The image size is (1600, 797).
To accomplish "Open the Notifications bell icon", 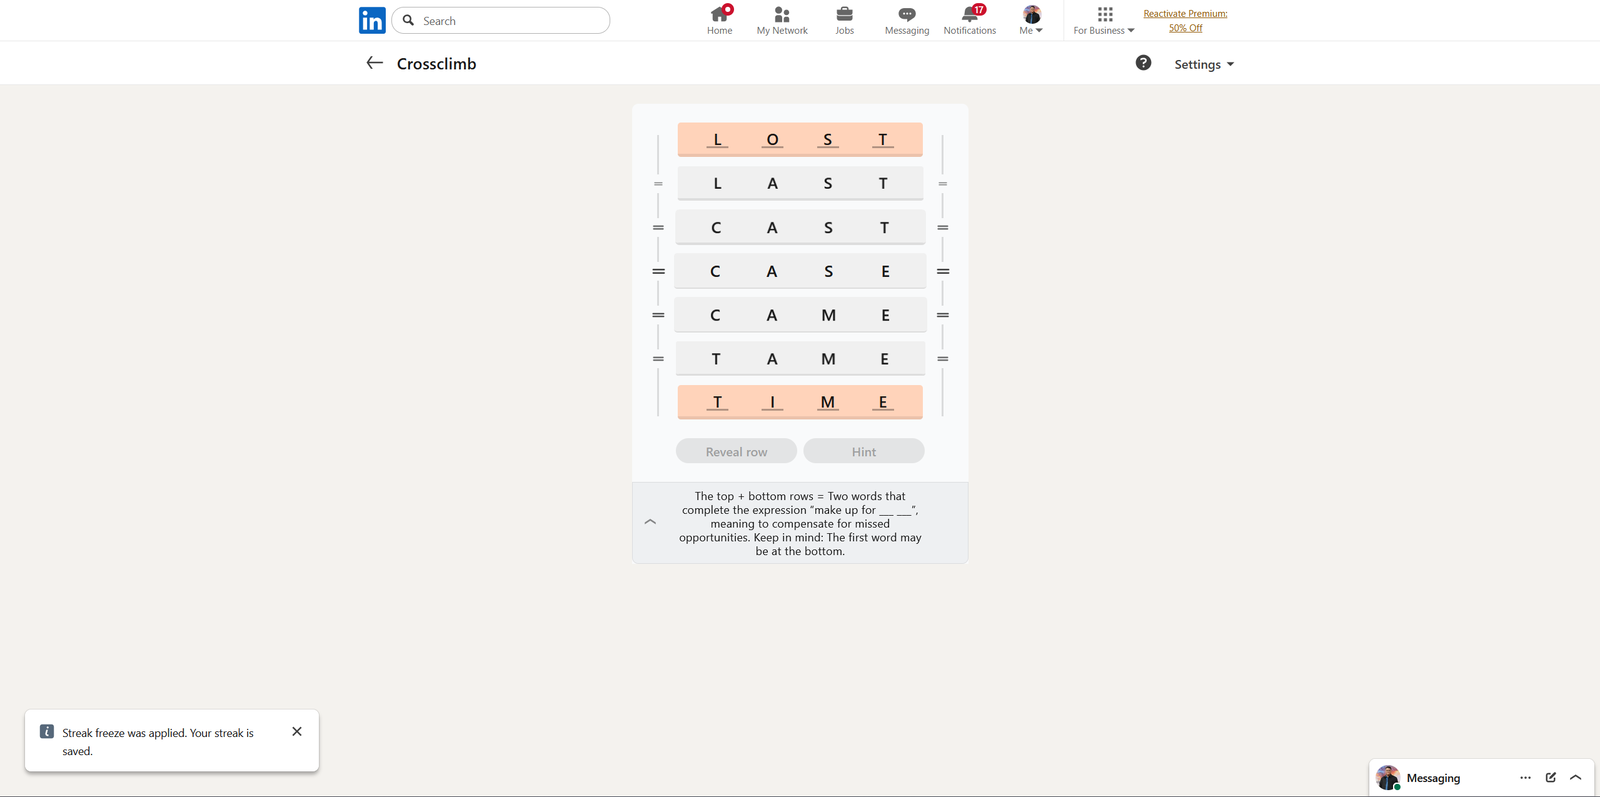I will tap(969, 14).
